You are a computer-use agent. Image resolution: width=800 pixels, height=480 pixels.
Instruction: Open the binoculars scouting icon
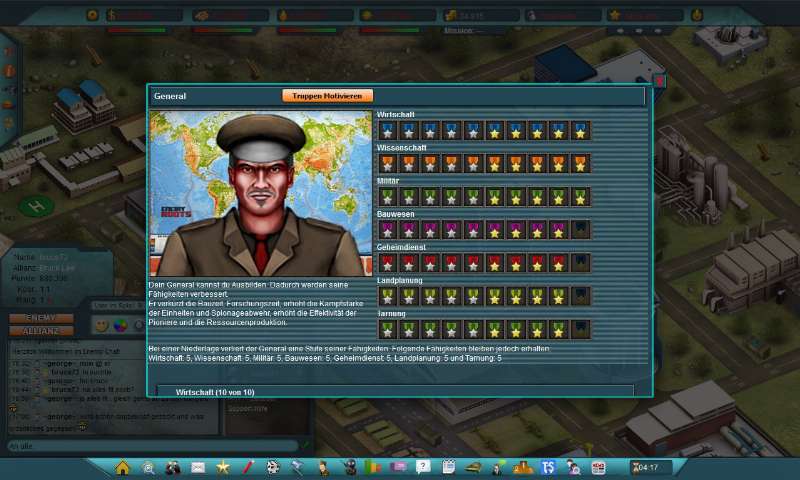tap(173, 467)
